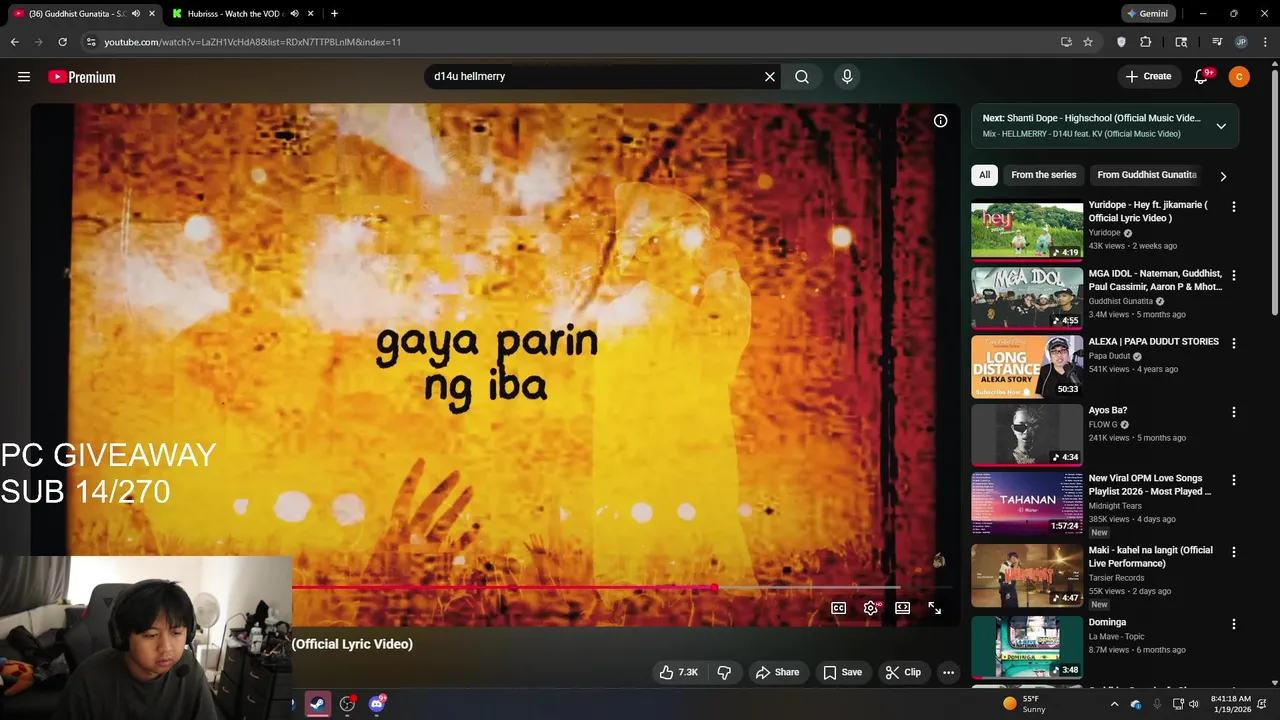The height and width of the screenshot is (720, 1280).
Task: Open options for MGA IDOL video
Action: click(1233, 275)
